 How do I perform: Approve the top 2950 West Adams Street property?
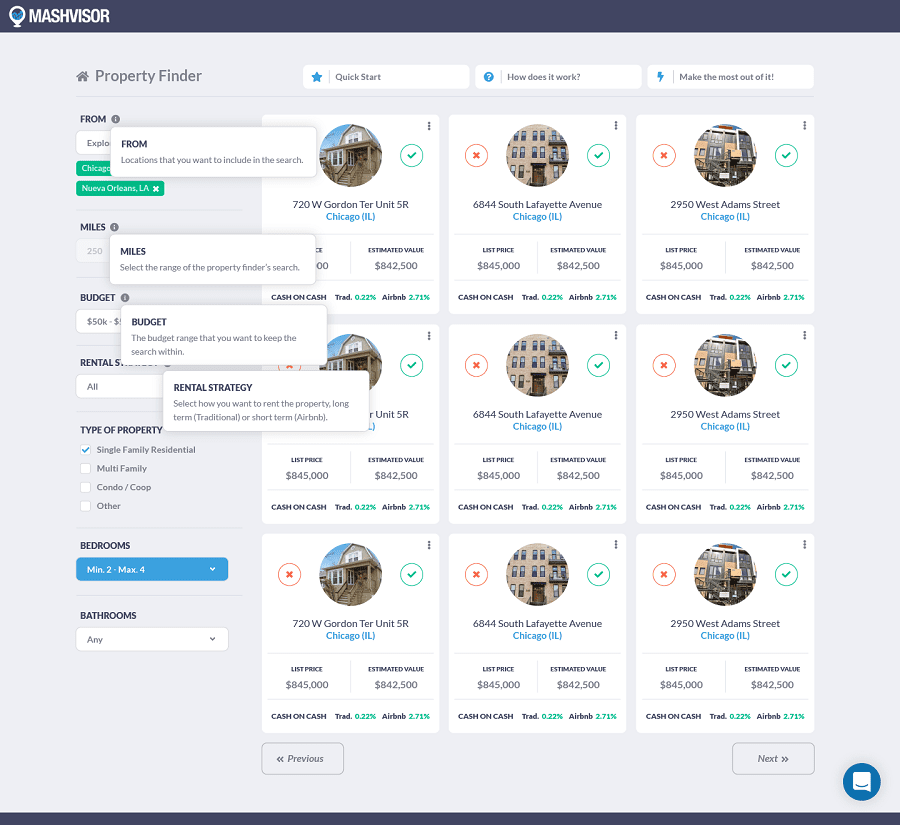point(786,156)
